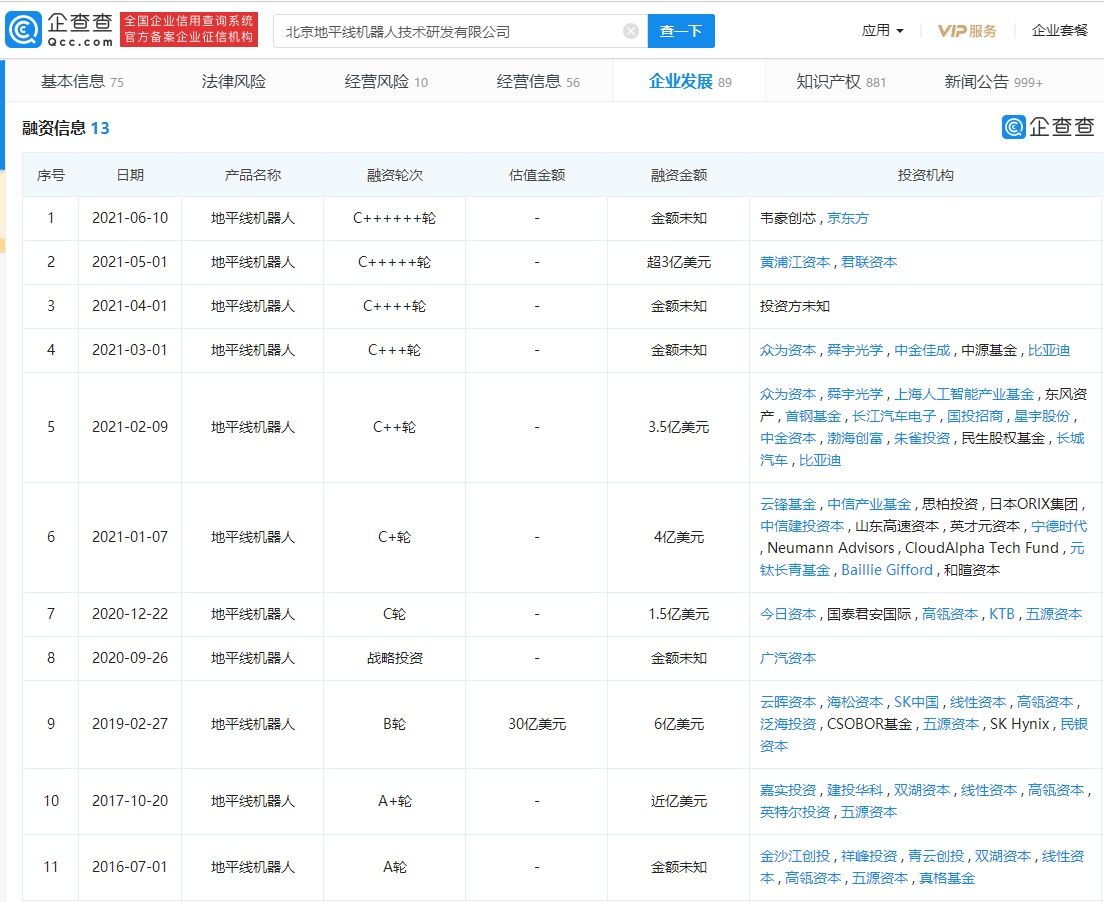Open Baillie Gifford investor link

(886, 570)
